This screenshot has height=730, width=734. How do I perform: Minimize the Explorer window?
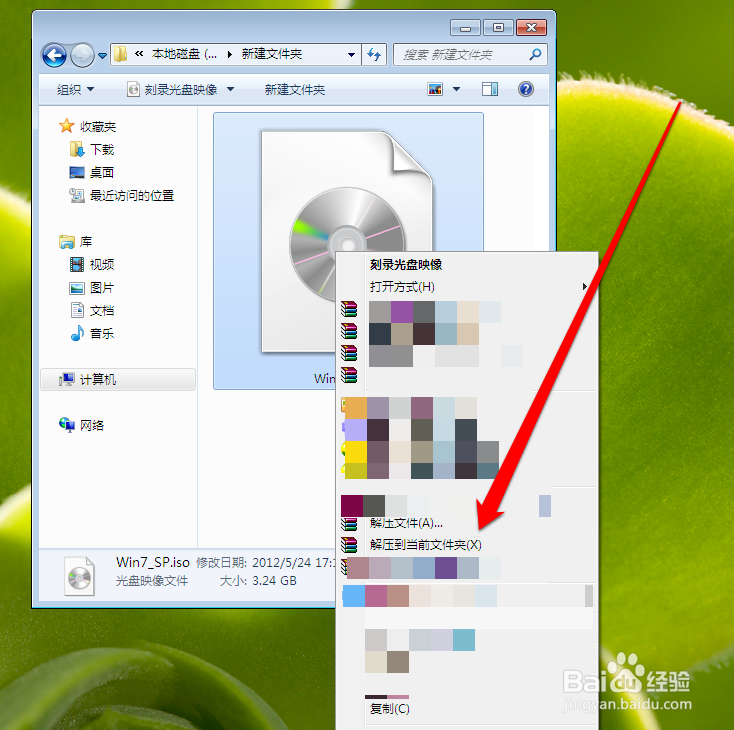pos(465,28)
